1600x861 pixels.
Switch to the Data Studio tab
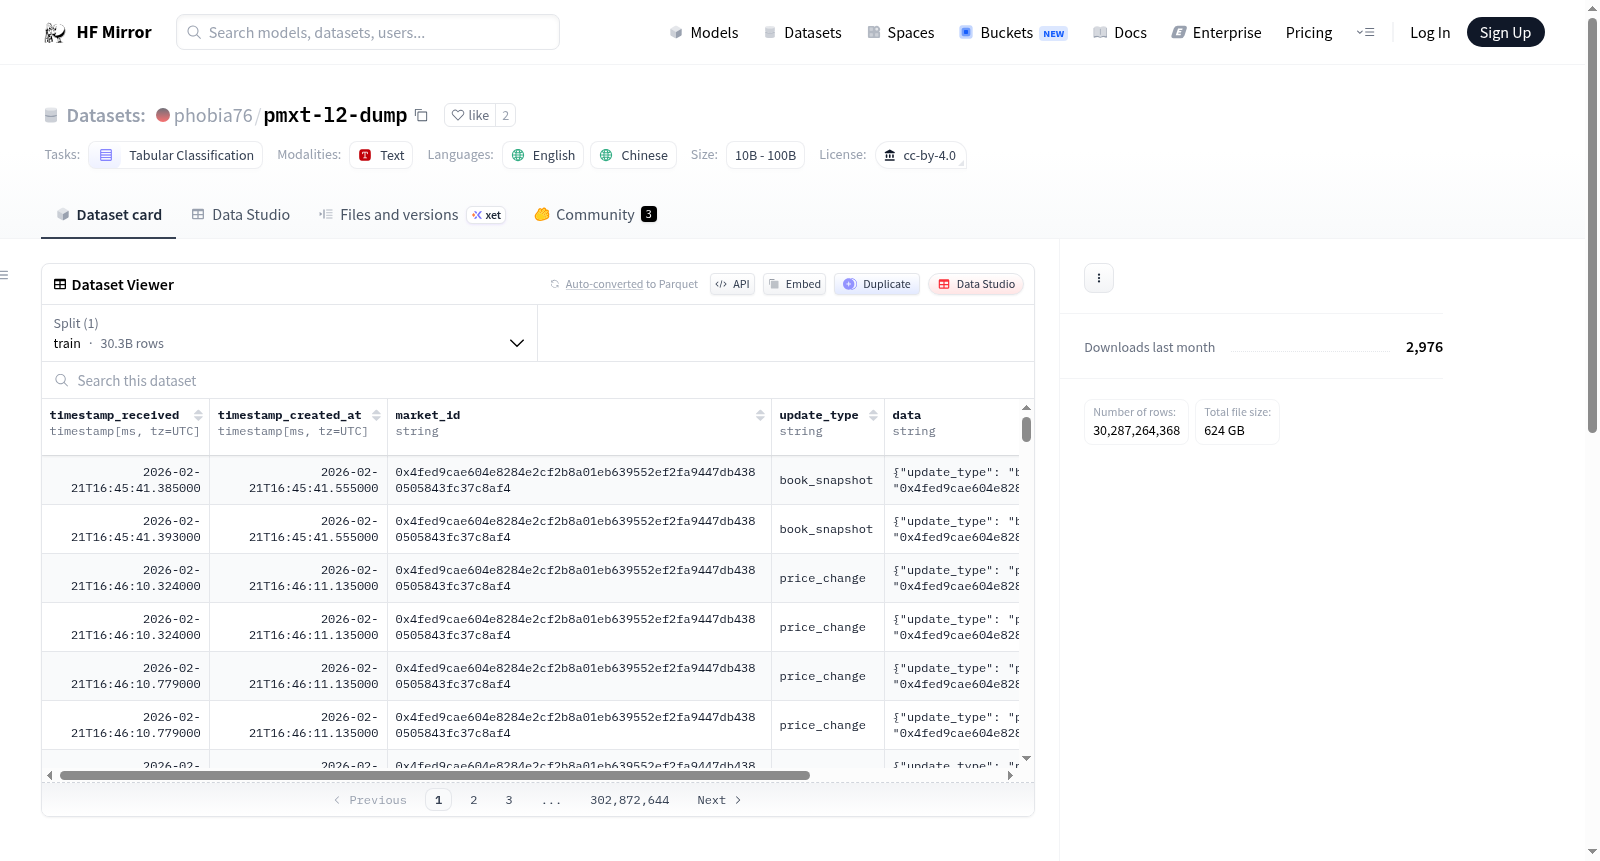coord(241,215)
